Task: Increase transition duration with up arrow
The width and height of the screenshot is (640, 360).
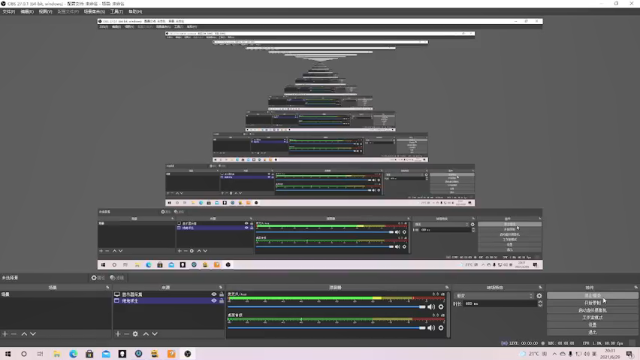Action: 540,302
